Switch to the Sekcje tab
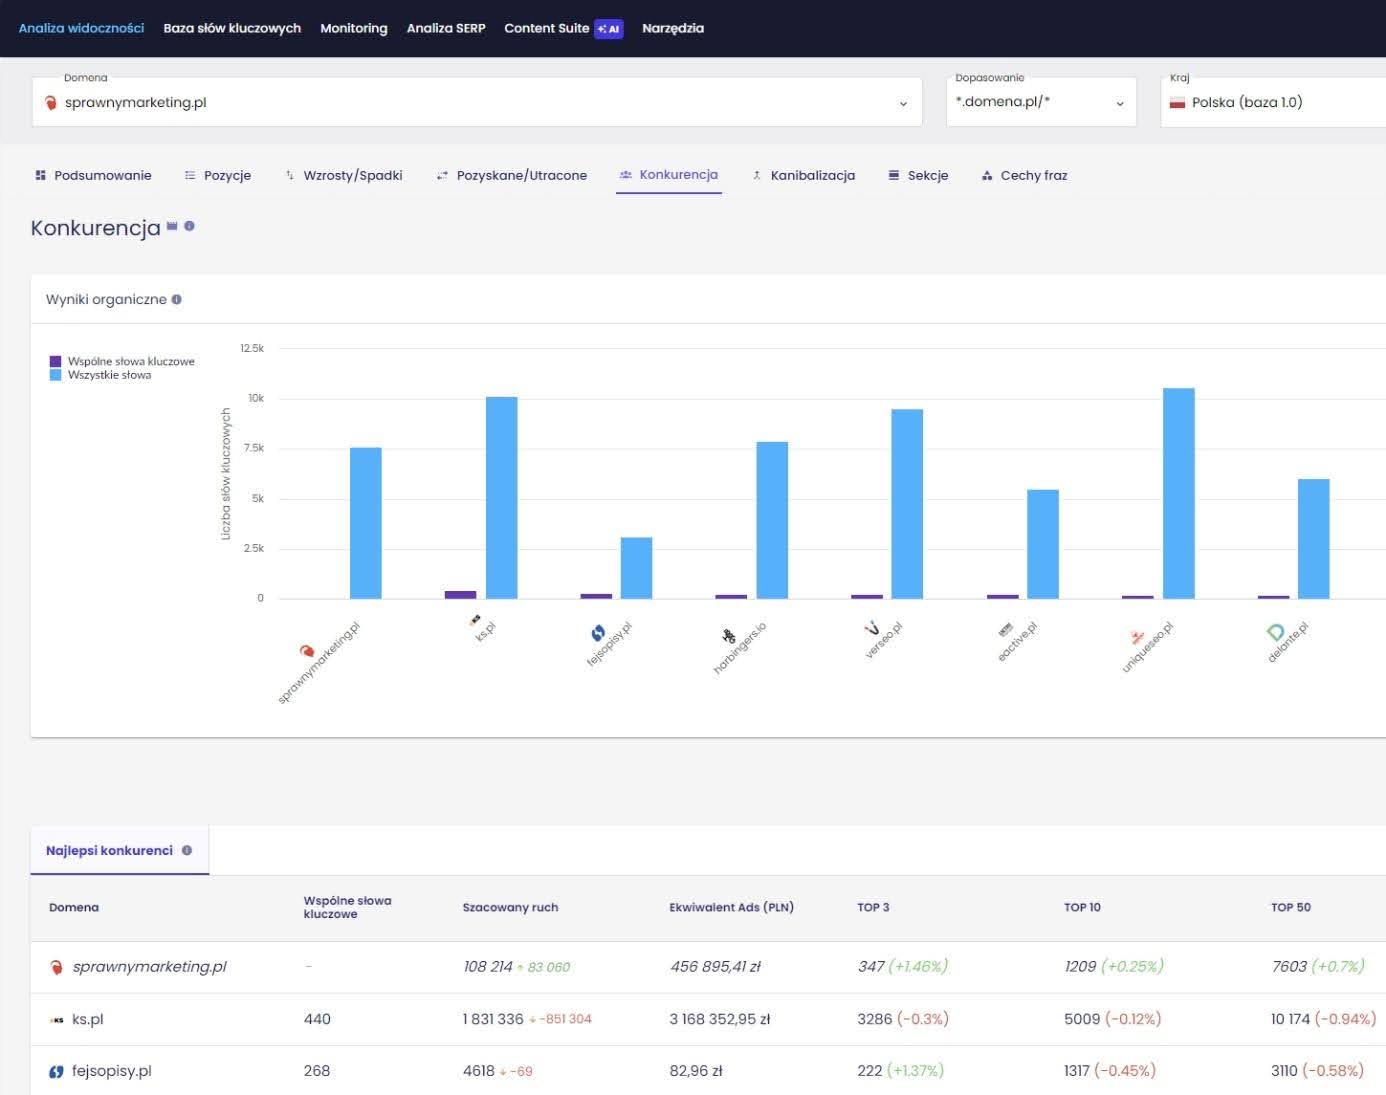 [x=918, y=175]
